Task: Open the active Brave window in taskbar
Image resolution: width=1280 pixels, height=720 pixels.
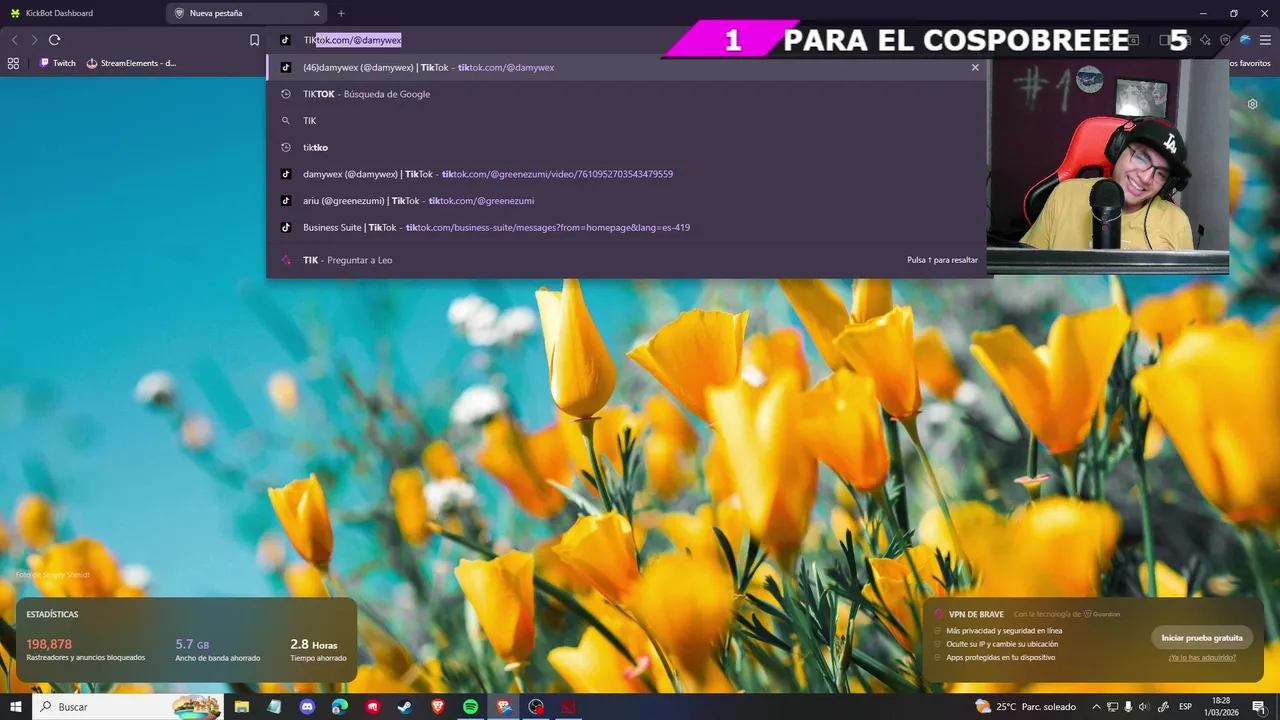Action: click(504, 706)
